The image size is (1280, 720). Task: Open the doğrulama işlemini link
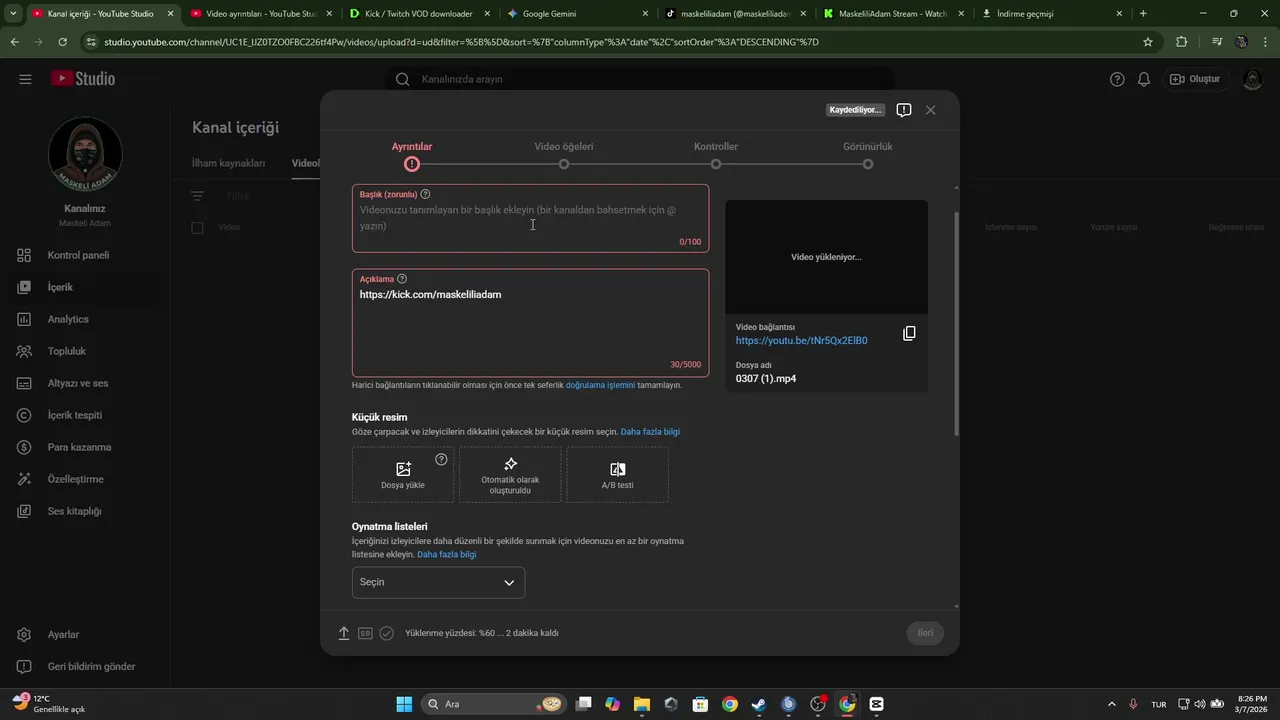(600, 385)
